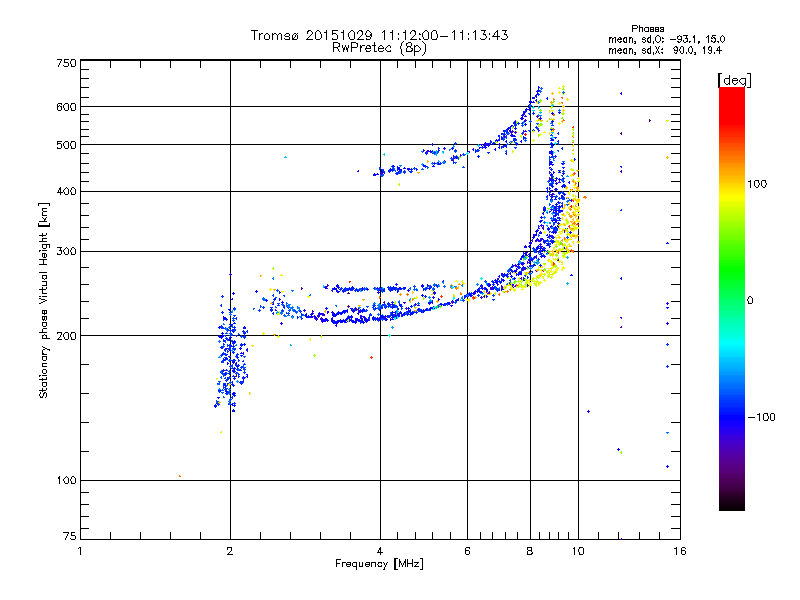
Task: Click the dense blue echo cluster near 2 MHz
Action: (232, 352)
